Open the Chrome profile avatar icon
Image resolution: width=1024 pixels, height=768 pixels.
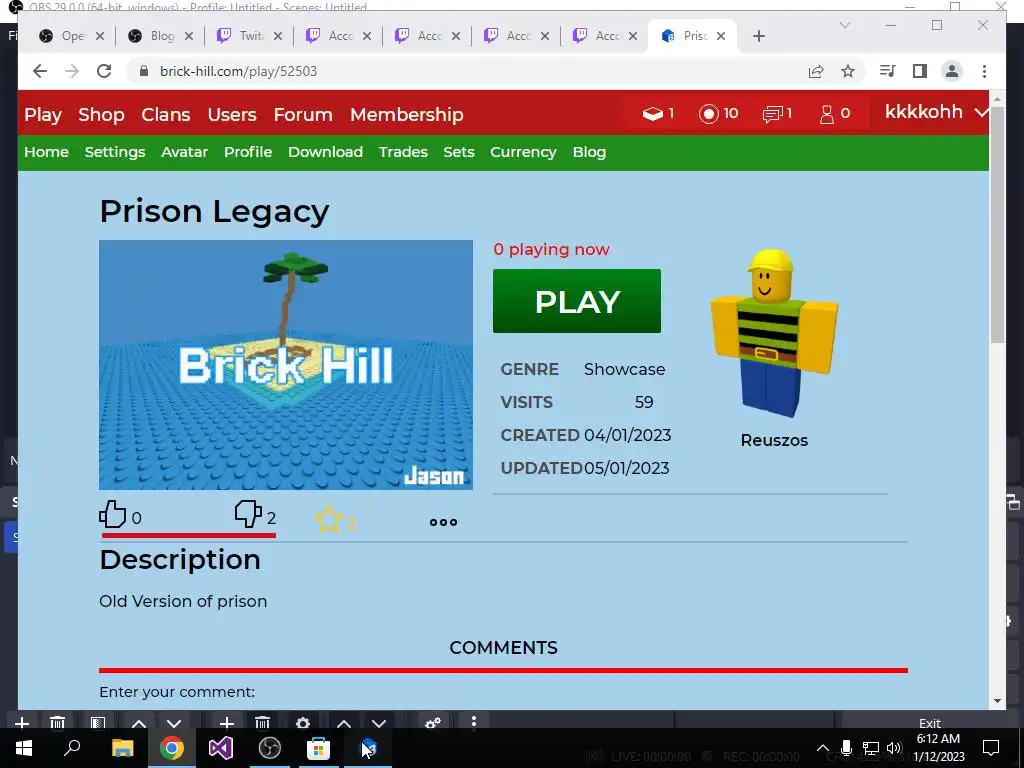tap(952, 71)
